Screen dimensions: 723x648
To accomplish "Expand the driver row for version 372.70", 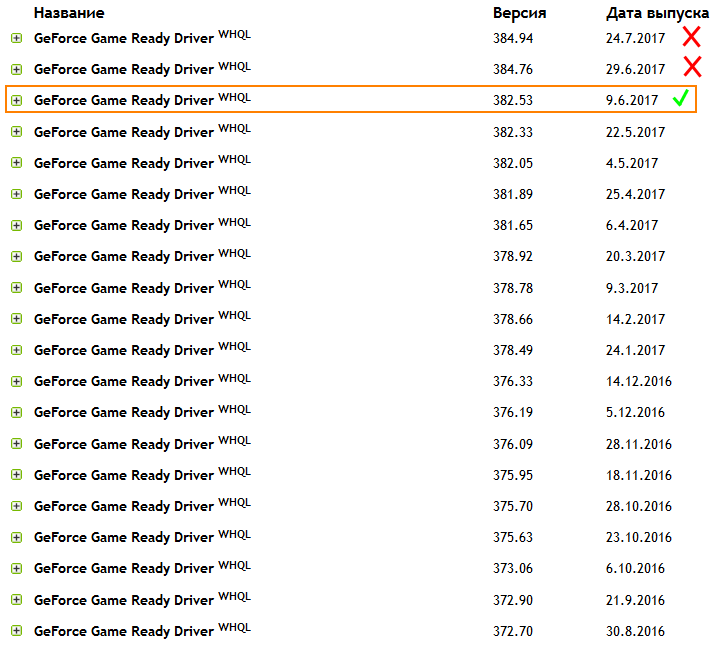I will point(17,630).
